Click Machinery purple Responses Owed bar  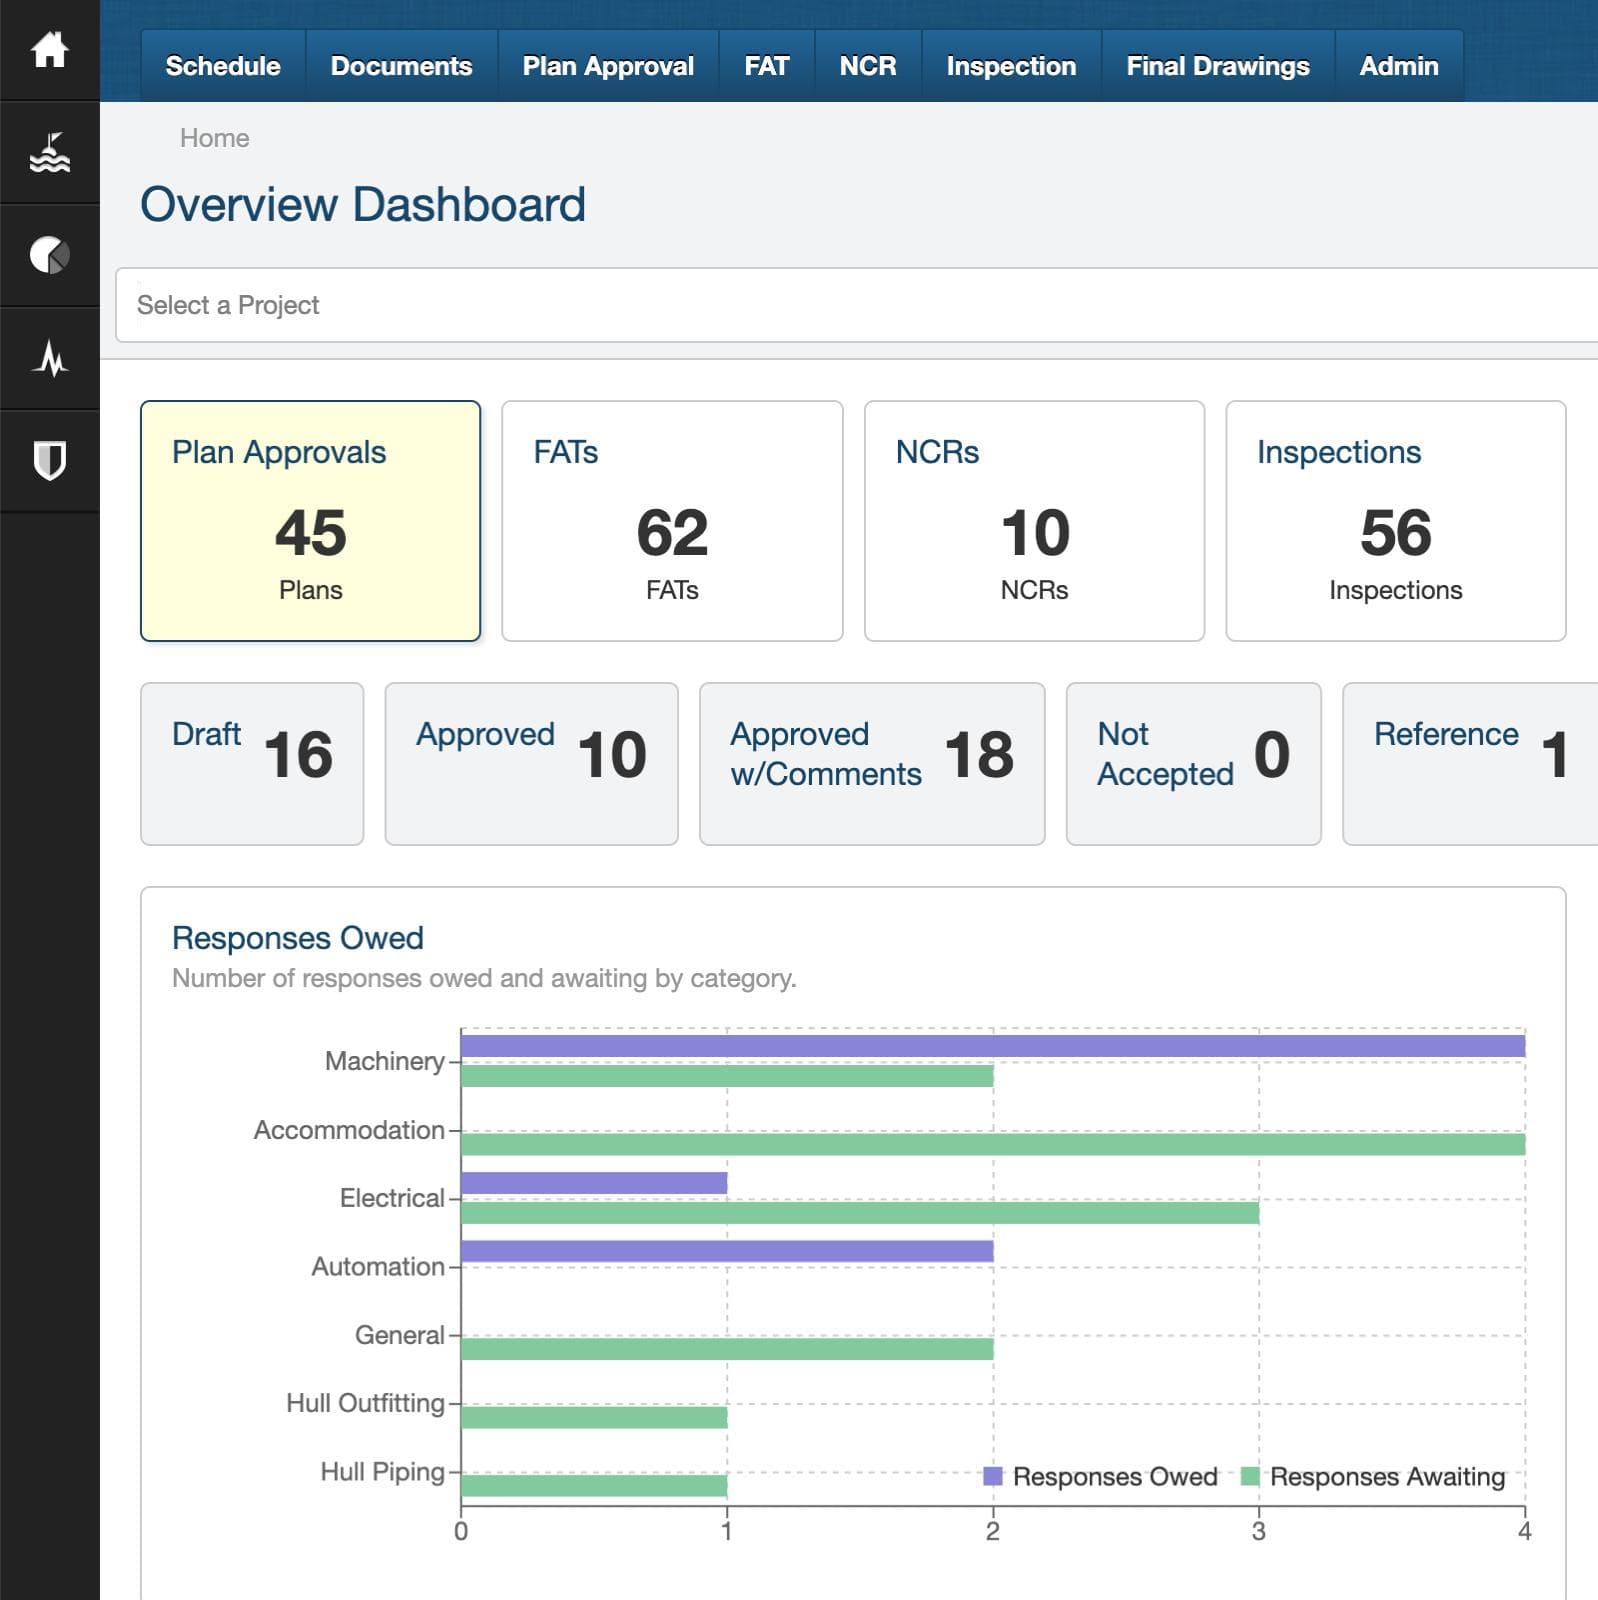tap(993, 1046)
